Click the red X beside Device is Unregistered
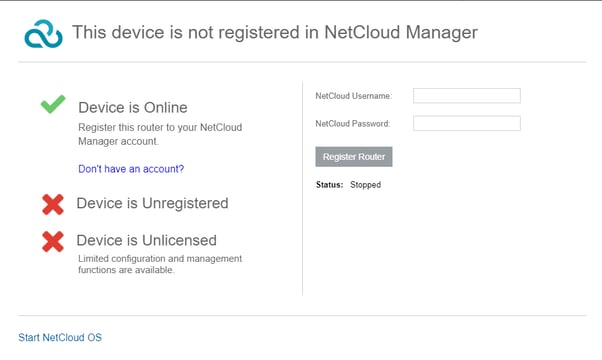This screenshot has width=602, height=360. tap(53, 204)
